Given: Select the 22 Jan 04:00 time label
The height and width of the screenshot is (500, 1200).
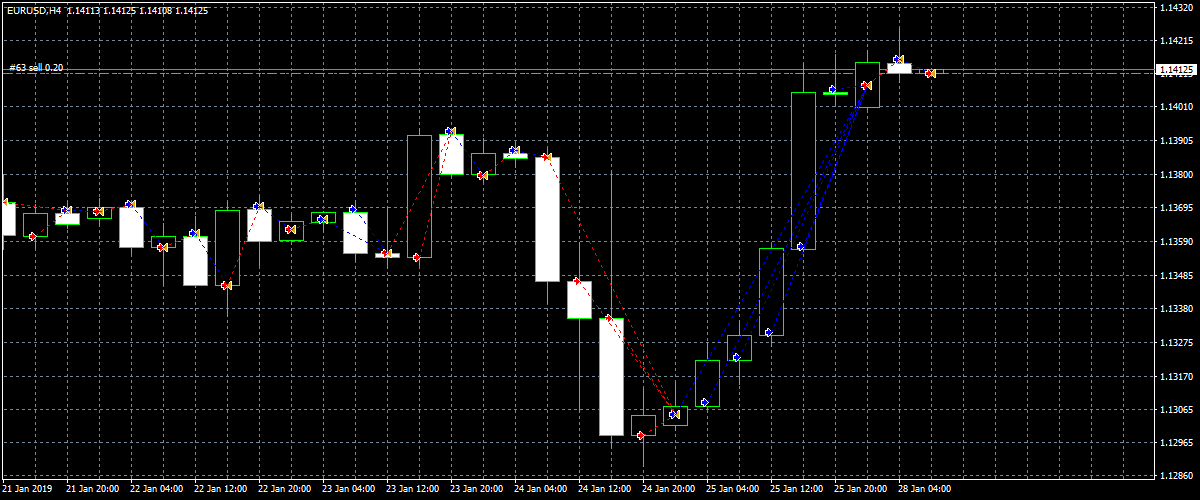Looking at the screenshot, I should pos(156,490).
